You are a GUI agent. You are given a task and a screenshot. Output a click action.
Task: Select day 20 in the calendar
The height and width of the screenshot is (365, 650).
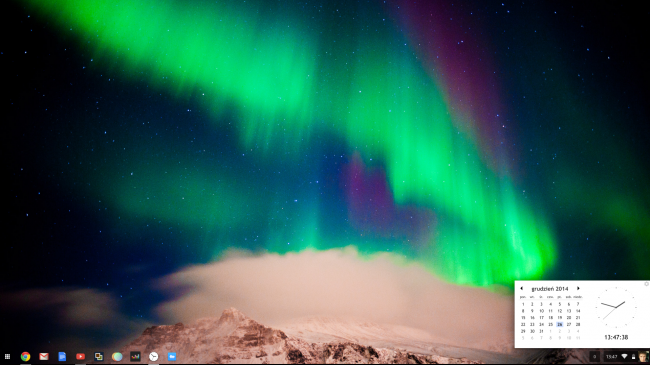(569, 318)
